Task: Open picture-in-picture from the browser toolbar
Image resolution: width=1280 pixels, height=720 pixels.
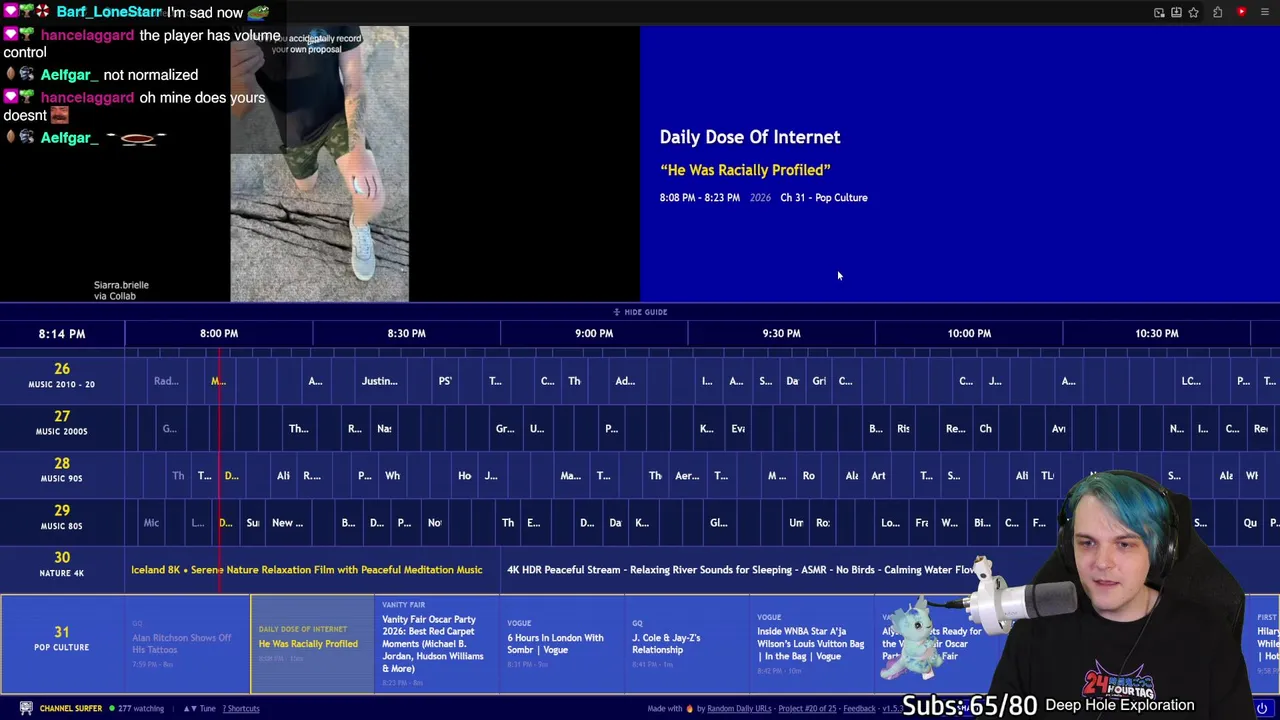Action: point(1159,13)
